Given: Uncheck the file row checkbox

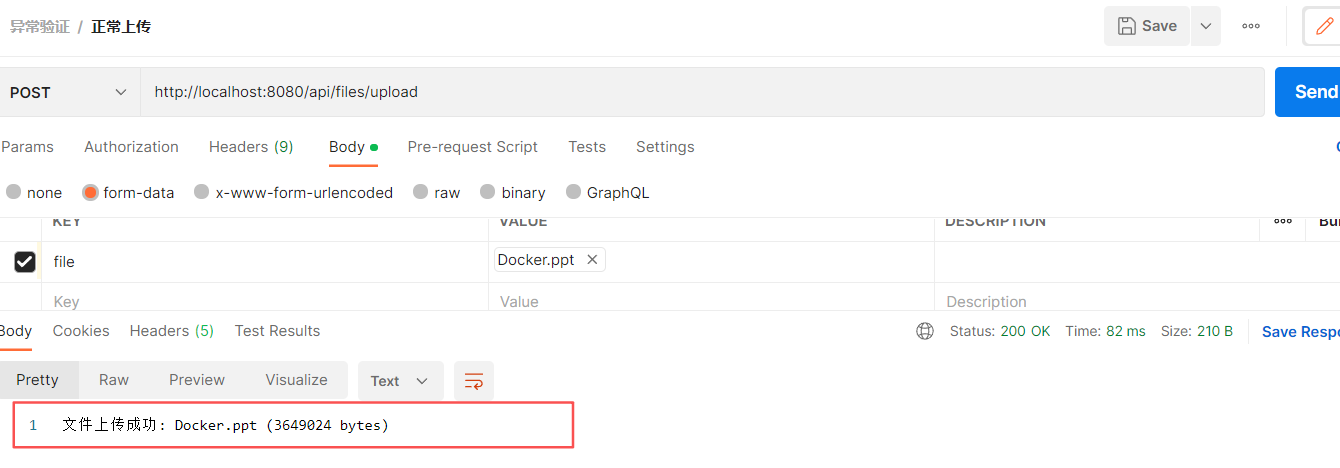Looking at the screenshot, I should (25, 262).
